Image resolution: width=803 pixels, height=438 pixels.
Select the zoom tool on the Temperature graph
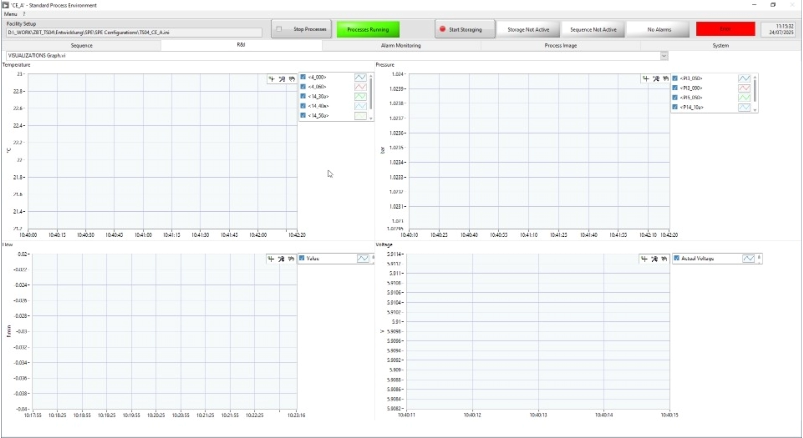(281, 78)
